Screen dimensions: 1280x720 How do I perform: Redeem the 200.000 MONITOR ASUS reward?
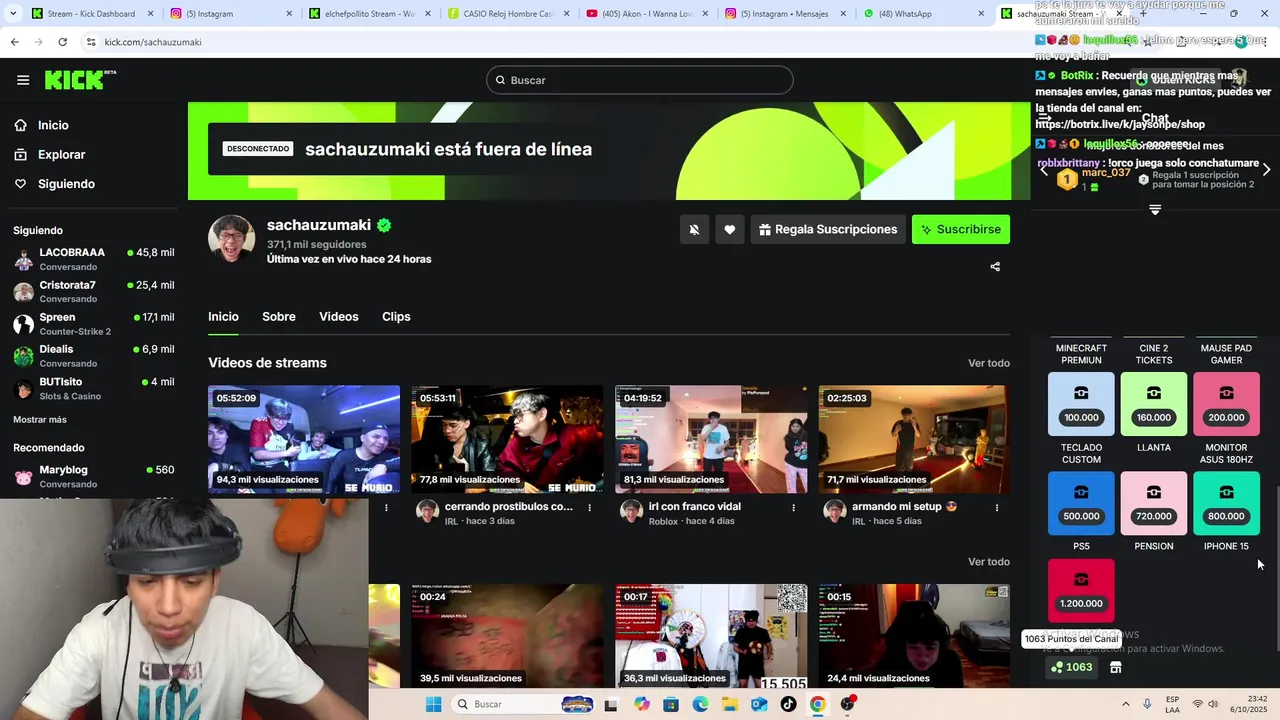click(x=1227, y=404)
